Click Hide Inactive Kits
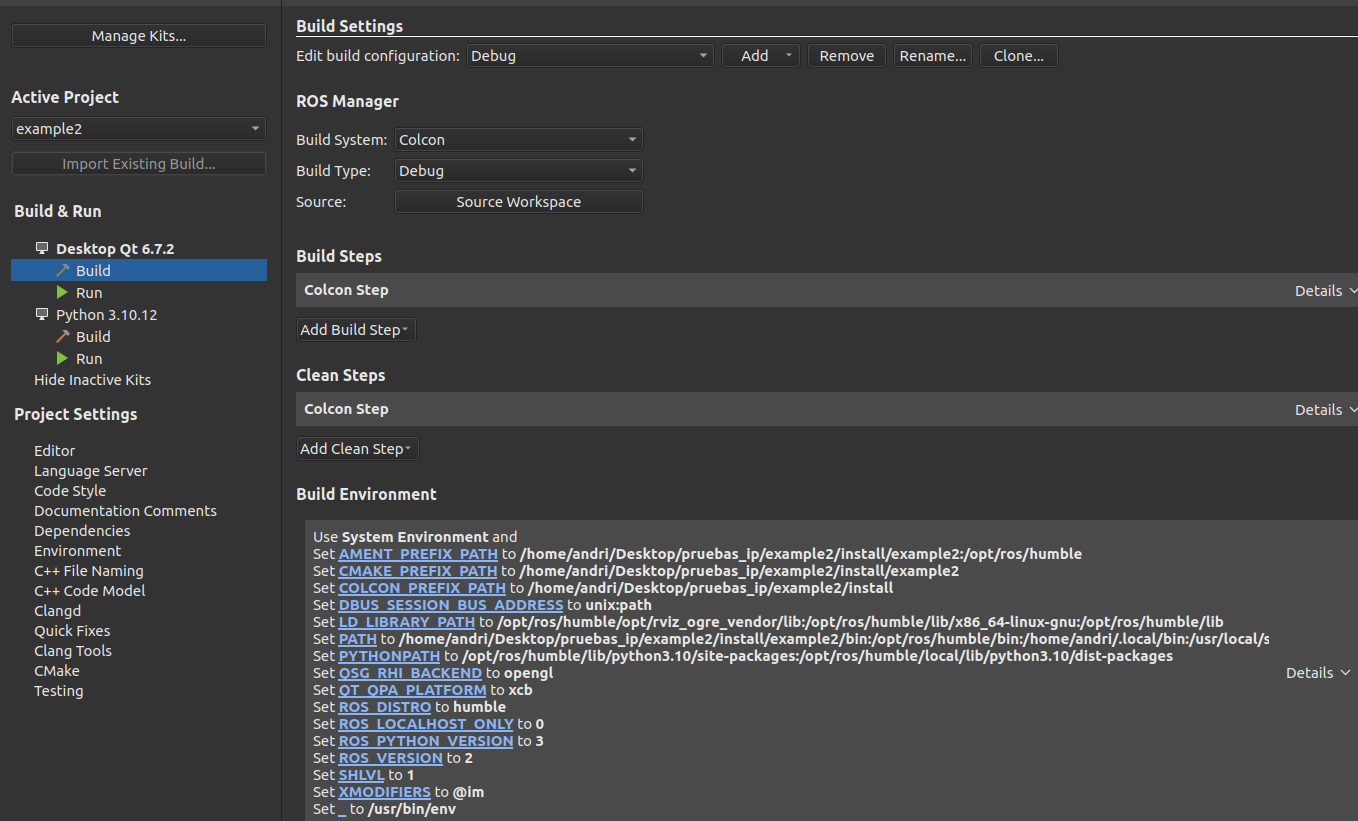The width and height of the screenshot is (1358, 821). [x=92, y=380]
